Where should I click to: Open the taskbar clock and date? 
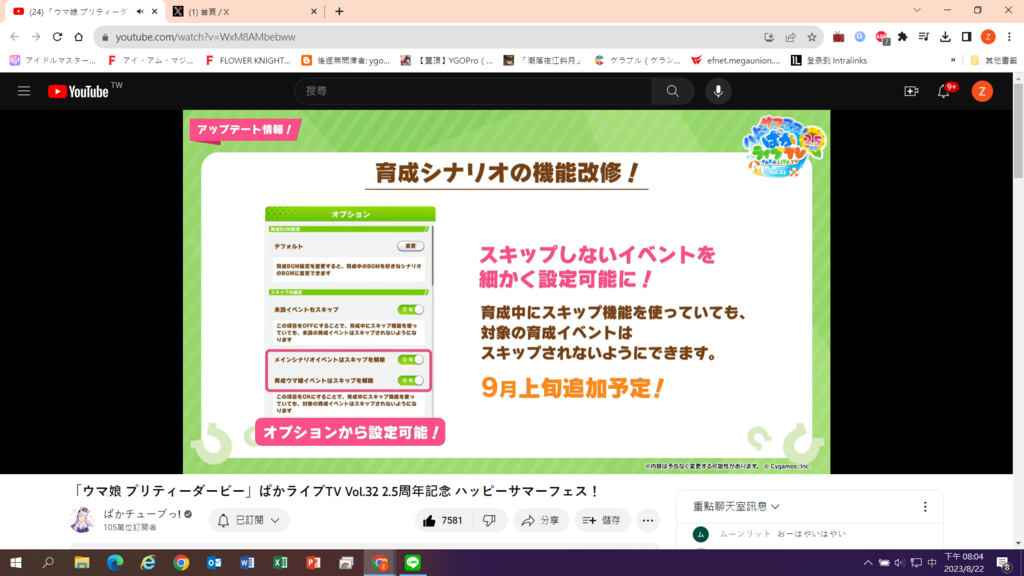[x=964, y=563]
